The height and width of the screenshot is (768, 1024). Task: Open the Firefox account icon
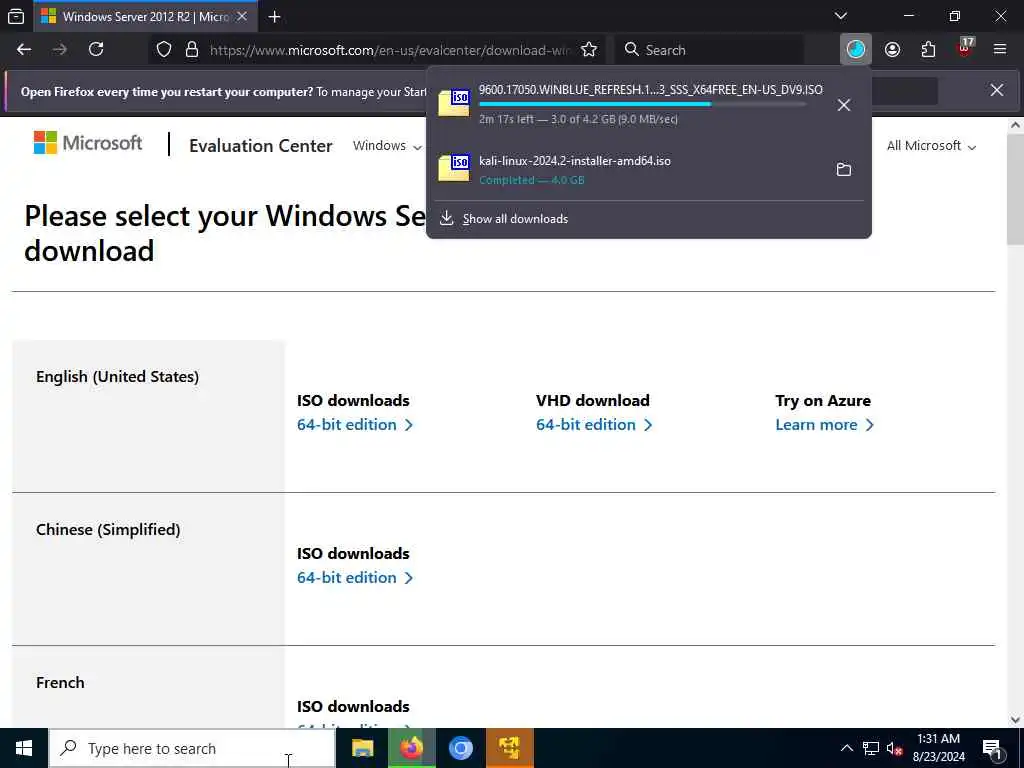(x=892, y=50)
